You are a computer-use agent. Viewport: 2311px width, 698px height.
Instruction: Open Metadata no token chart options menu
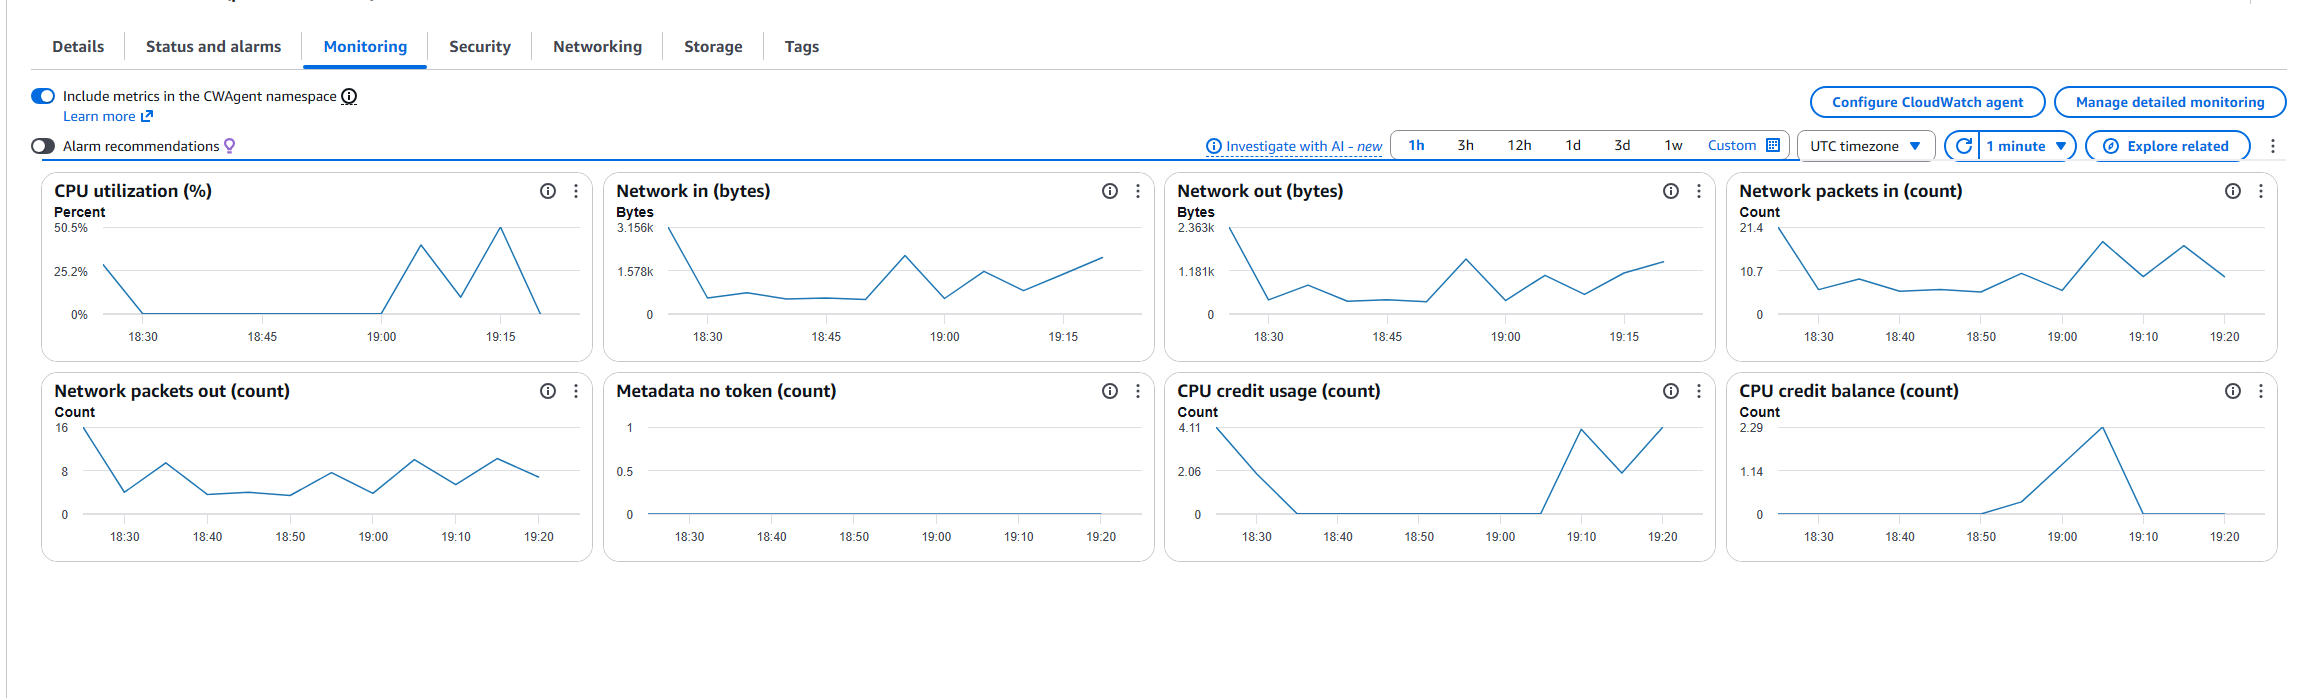[1138, 391]
